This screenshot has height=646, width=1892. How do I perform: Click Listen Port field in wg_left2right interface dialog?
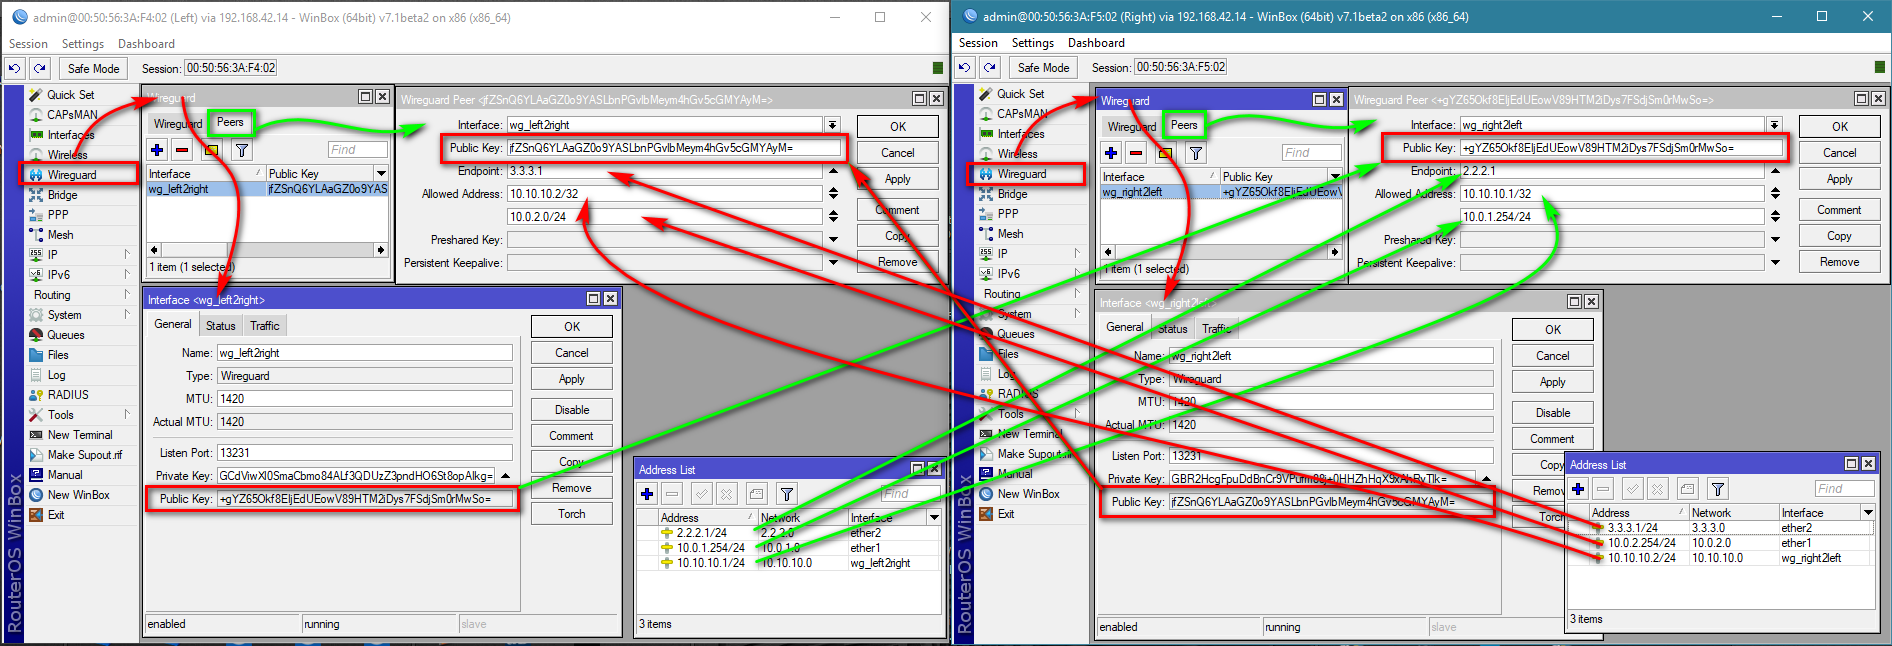click(x=364, y=453)
